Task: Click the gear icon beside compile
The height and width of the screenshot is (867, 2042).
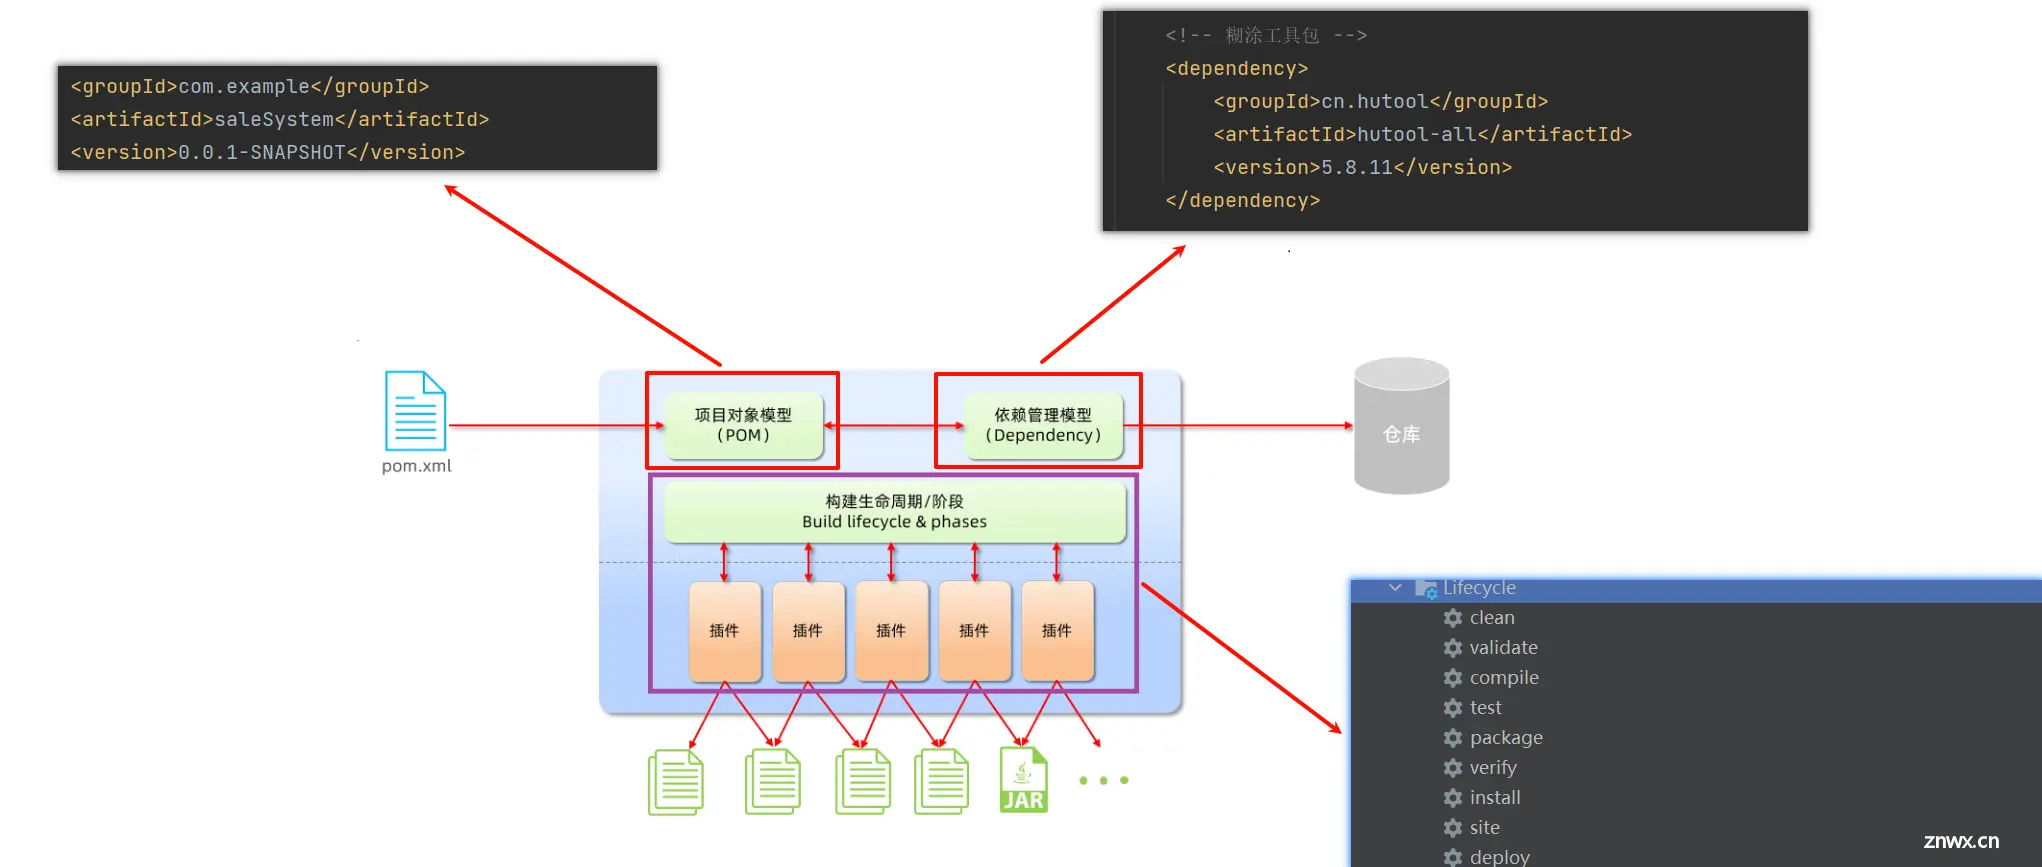Action: point(1453,678)
